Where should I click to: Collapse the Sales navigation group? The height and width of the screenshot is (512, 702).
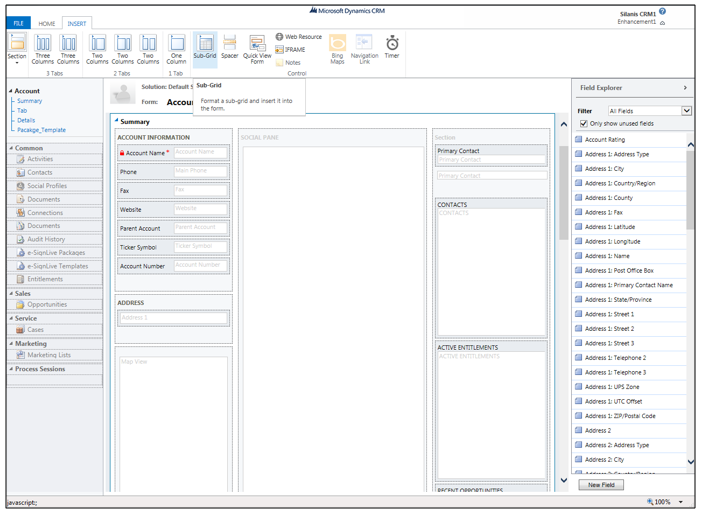[x=11, y=294]
